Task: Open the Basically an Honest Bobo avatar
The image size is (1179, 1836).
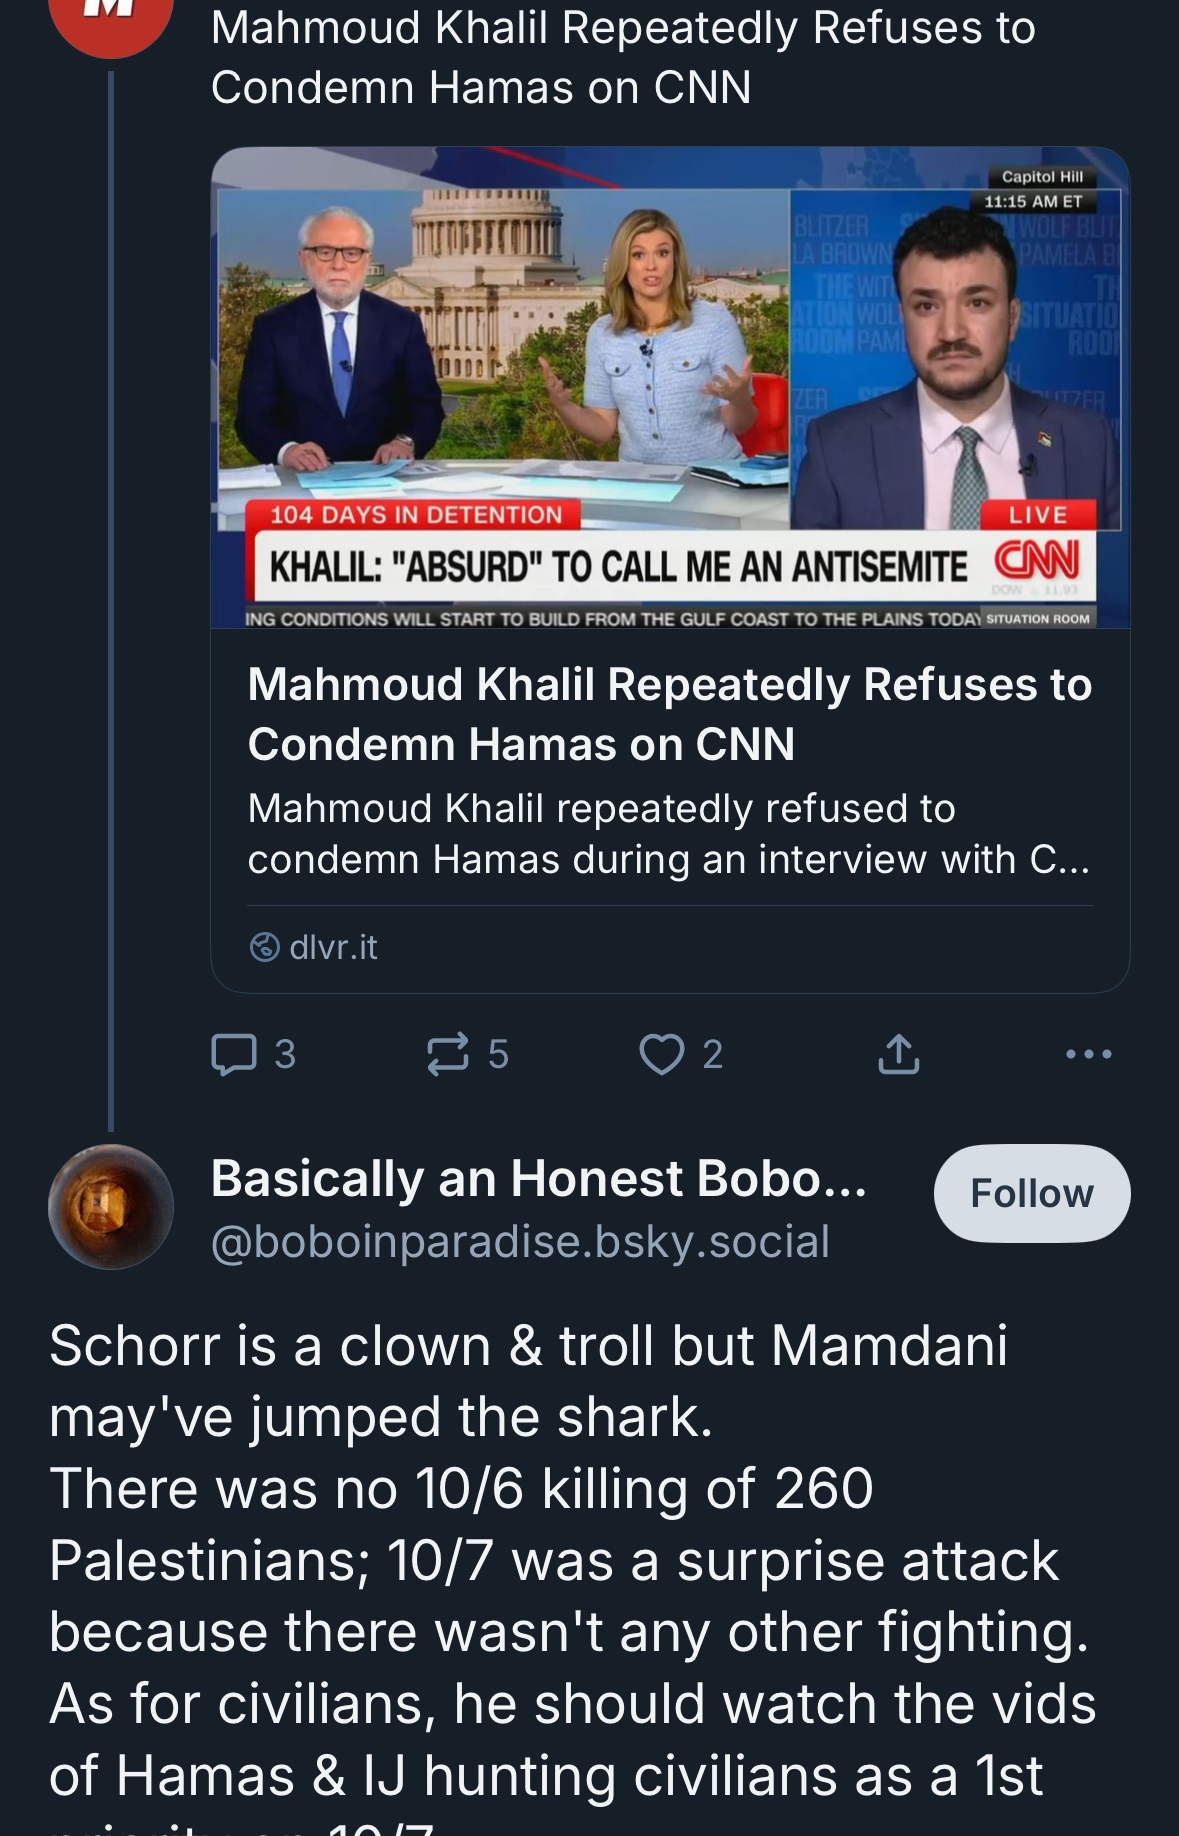Action: (111, 1207)
